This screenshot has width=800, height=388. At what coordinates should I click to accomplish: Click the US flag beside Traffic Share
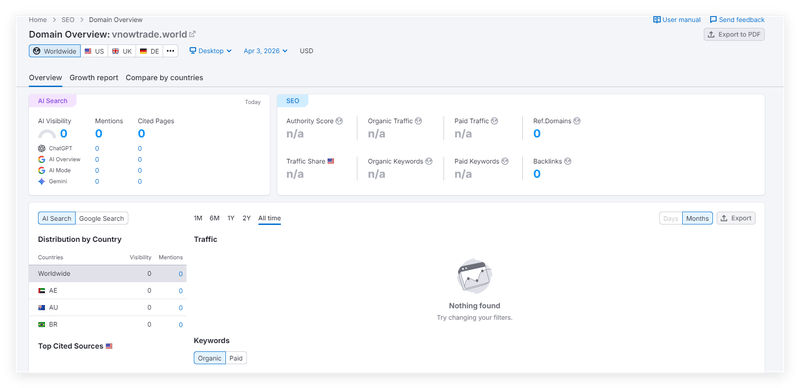[x=331, y=161]
